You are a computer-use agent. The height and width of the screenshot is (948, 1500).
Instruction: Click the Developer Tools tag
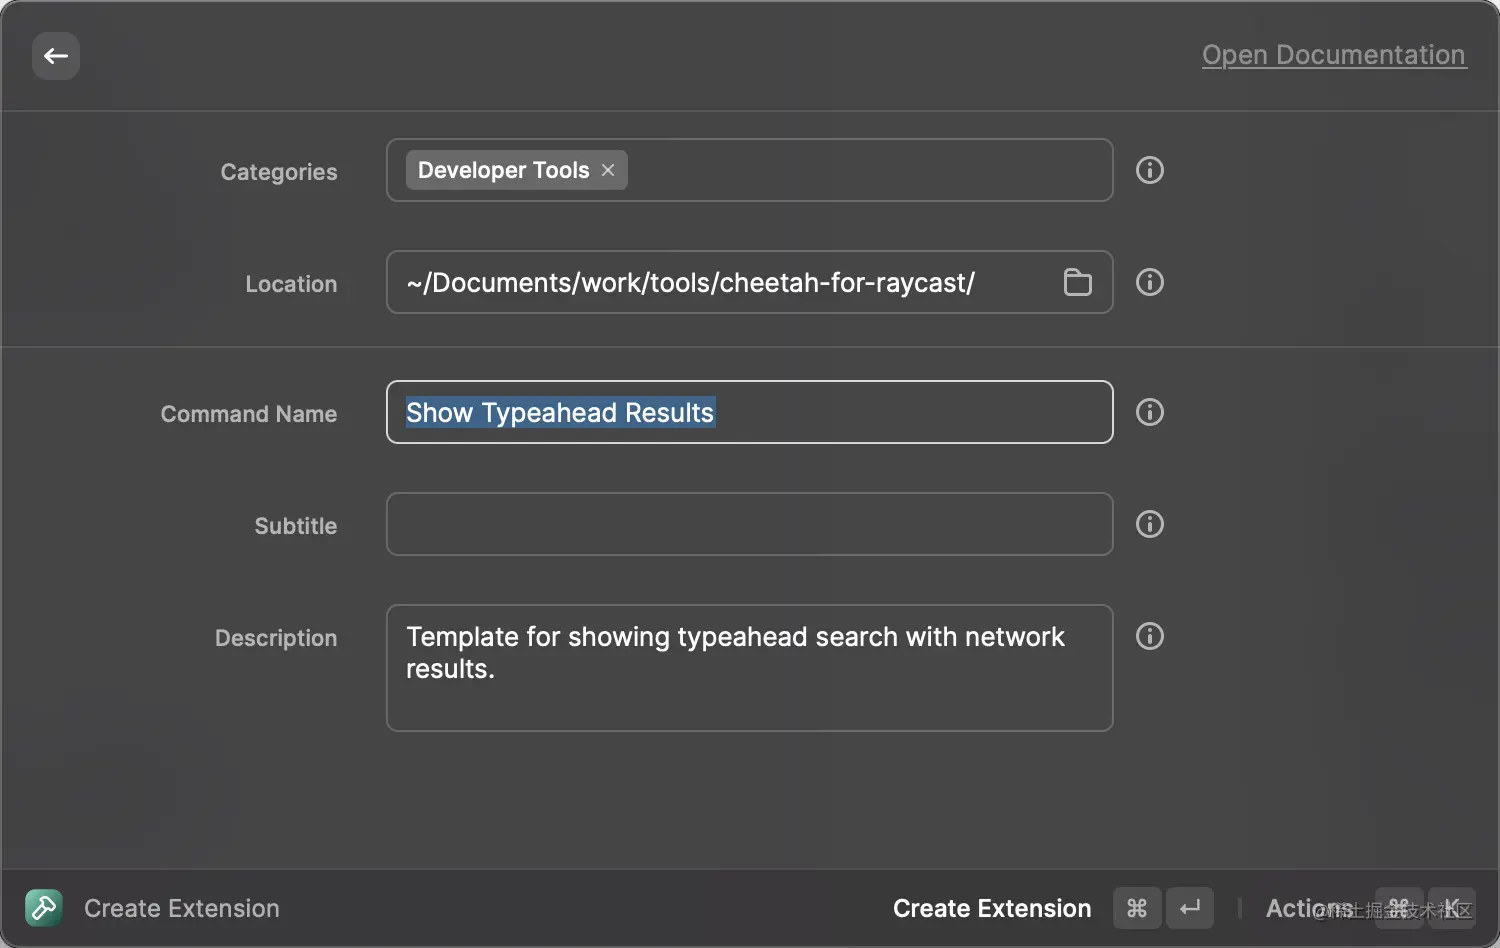[x=503, y=171]
